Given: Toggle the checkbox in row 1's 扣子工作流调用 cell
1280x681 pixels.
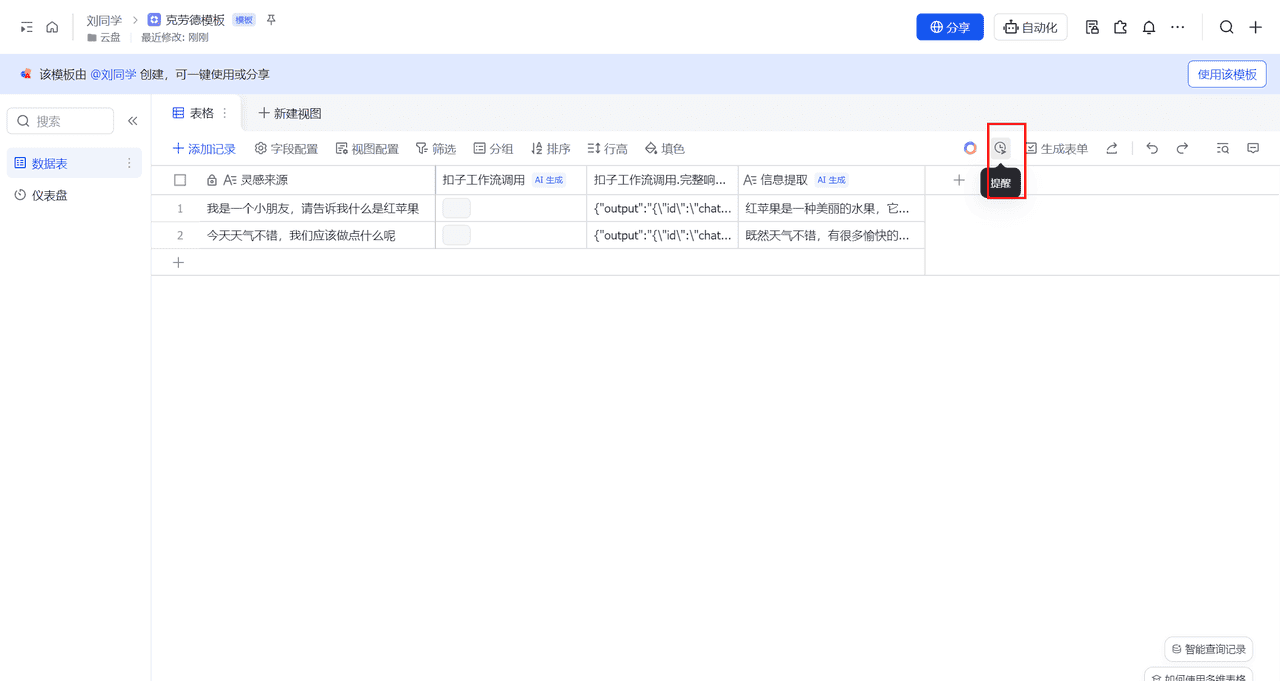Looking at the screenshot, I should click(456, 207).
